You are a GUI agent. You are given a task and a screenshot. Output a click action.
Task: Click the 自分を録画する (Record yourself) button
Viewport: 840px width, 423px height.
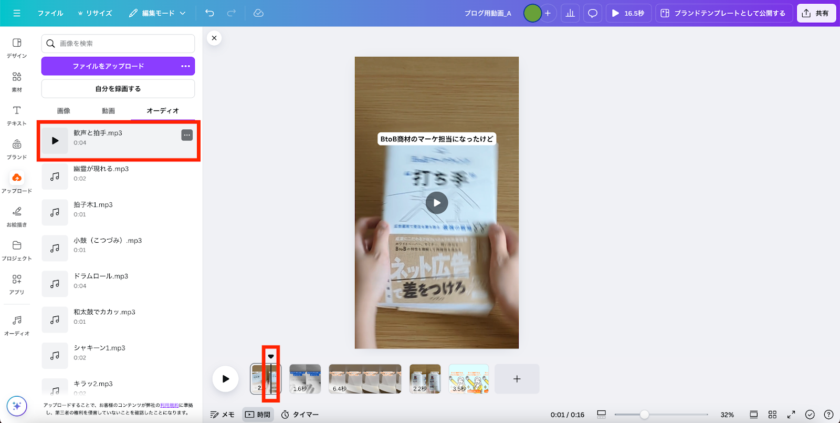pyautogui.click(x=118, y=89)
